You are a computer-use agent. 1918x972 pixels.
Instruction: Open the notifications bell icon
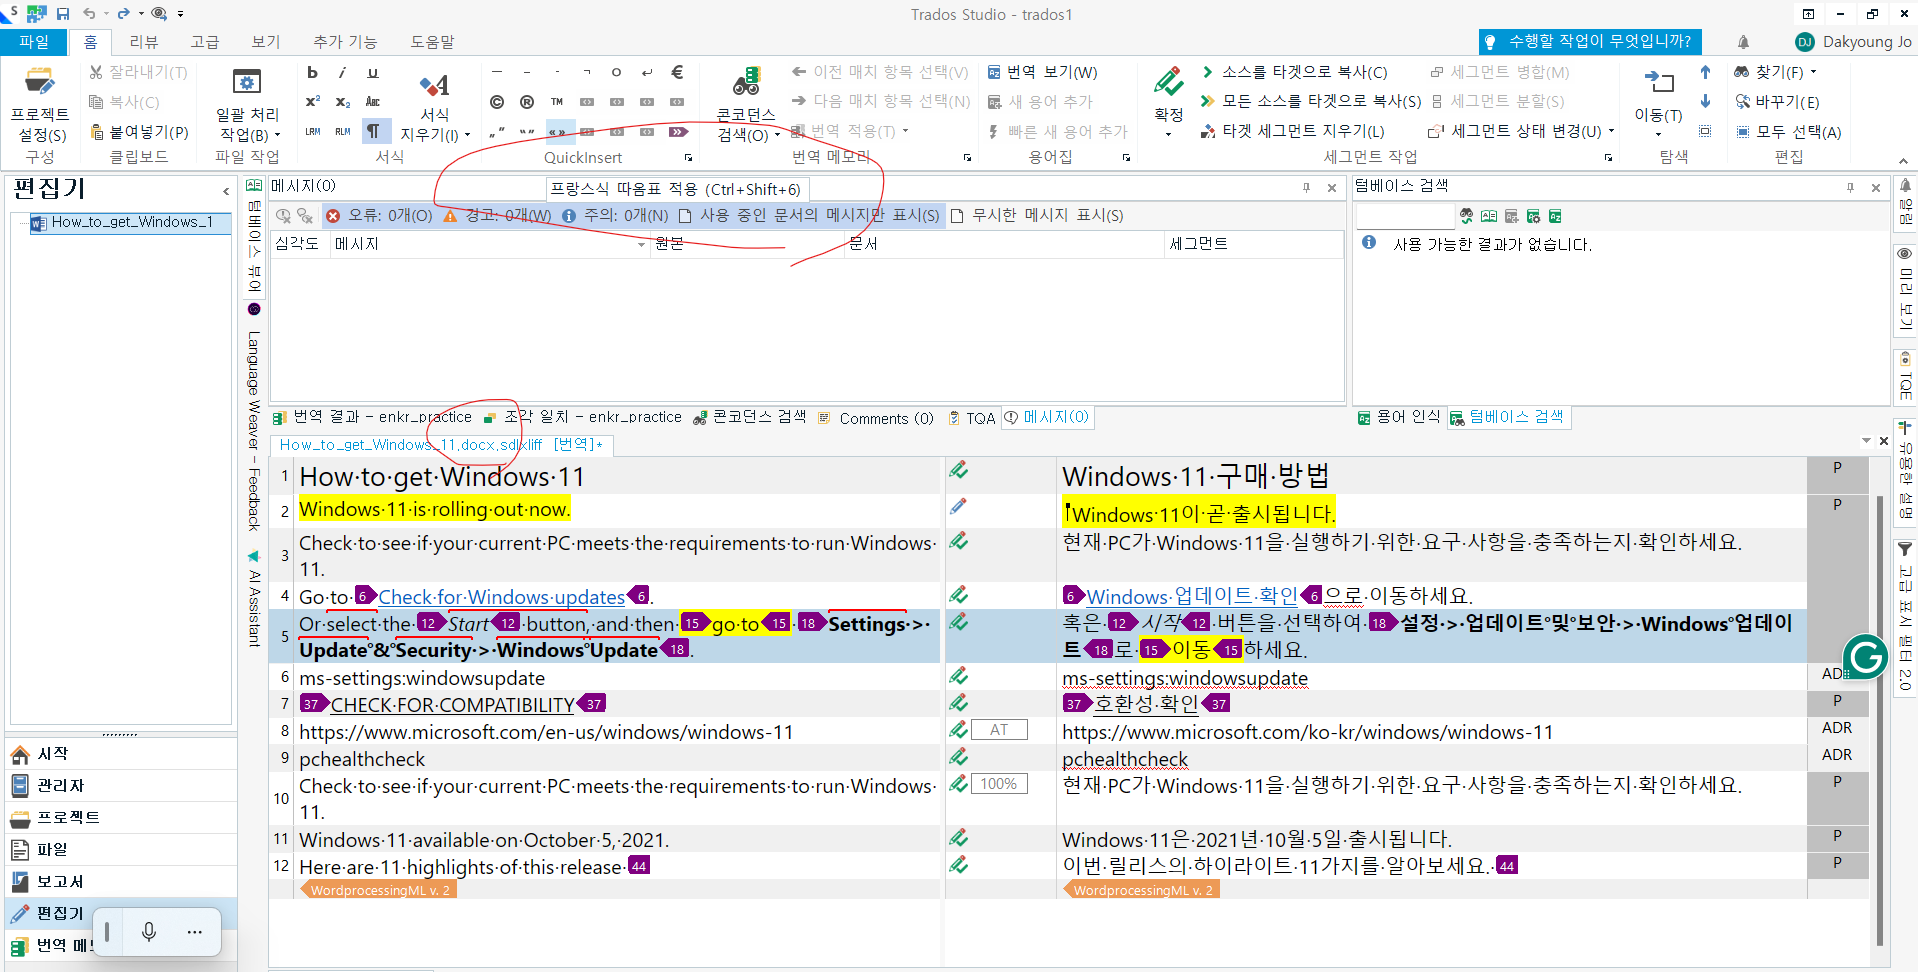(1743, 41)
